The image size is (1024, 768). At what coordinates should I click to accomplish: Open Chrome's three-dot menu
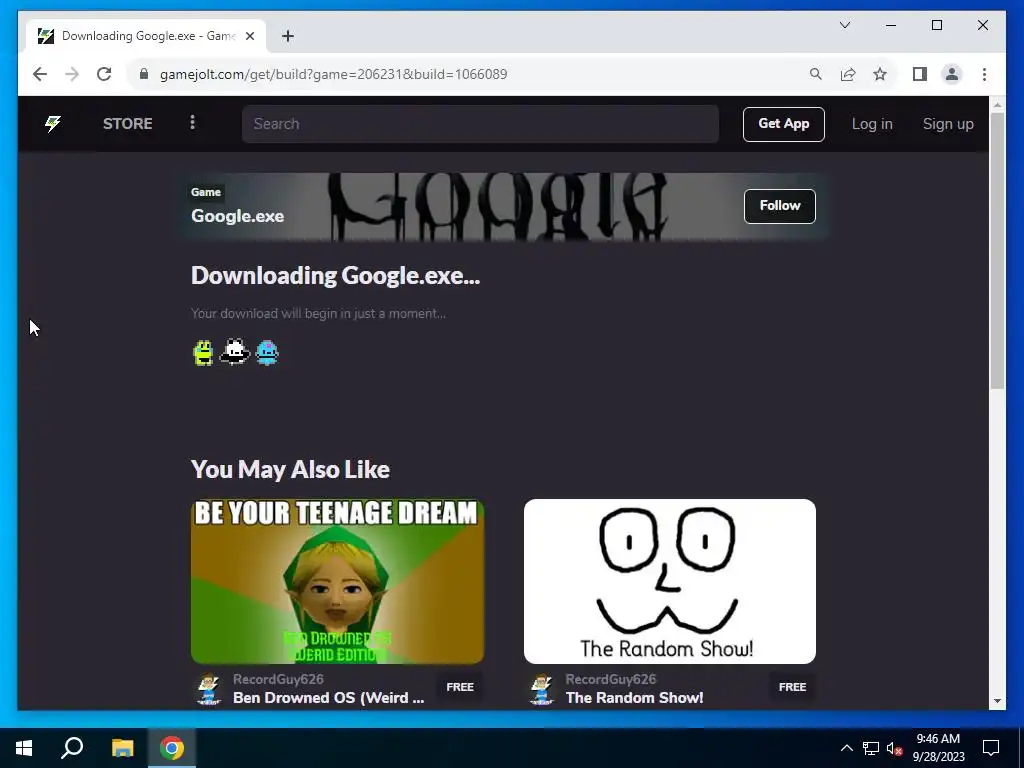tap(984, 74)
